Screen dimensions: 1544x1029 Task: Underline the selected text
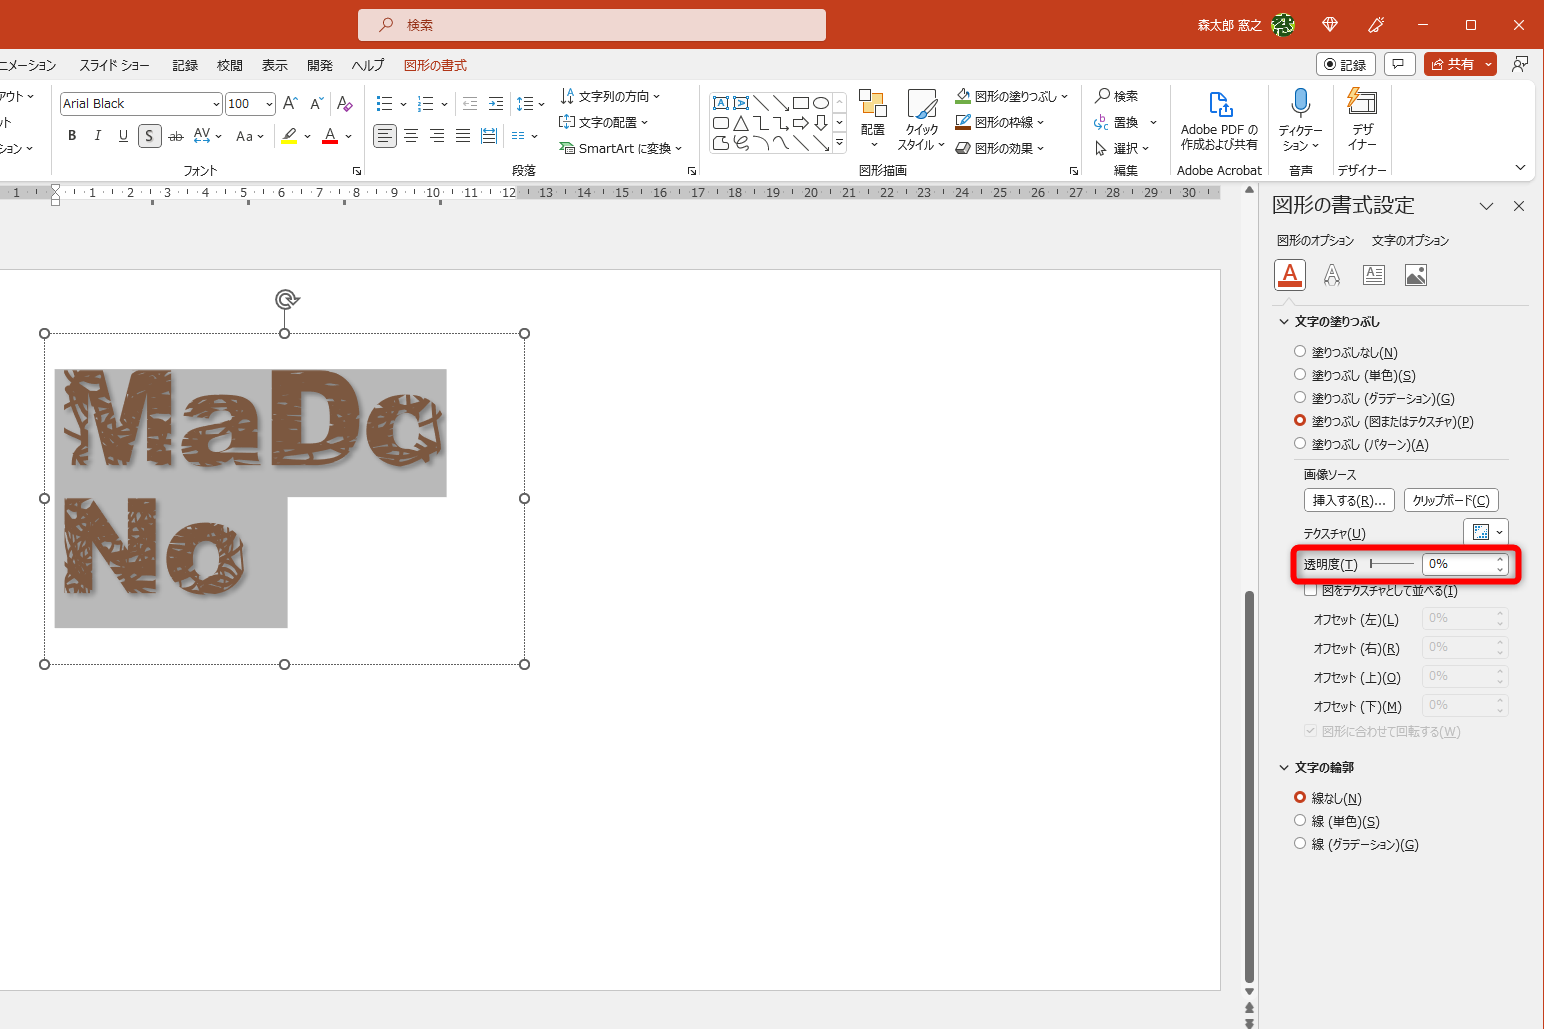pos(123,136)
